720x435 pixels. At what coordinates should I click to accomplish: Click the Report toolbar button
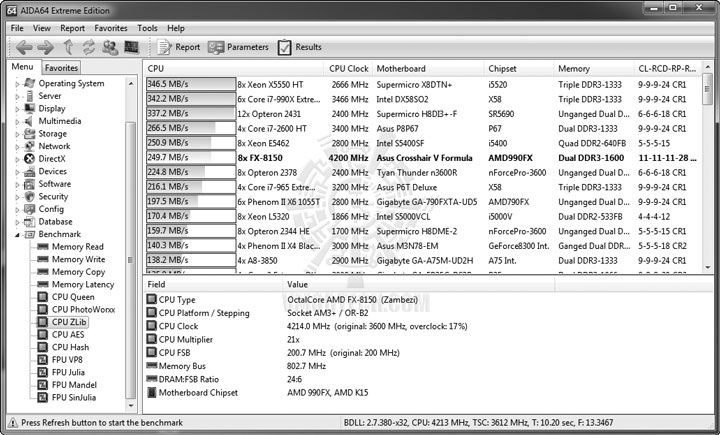tap(179, 47)
